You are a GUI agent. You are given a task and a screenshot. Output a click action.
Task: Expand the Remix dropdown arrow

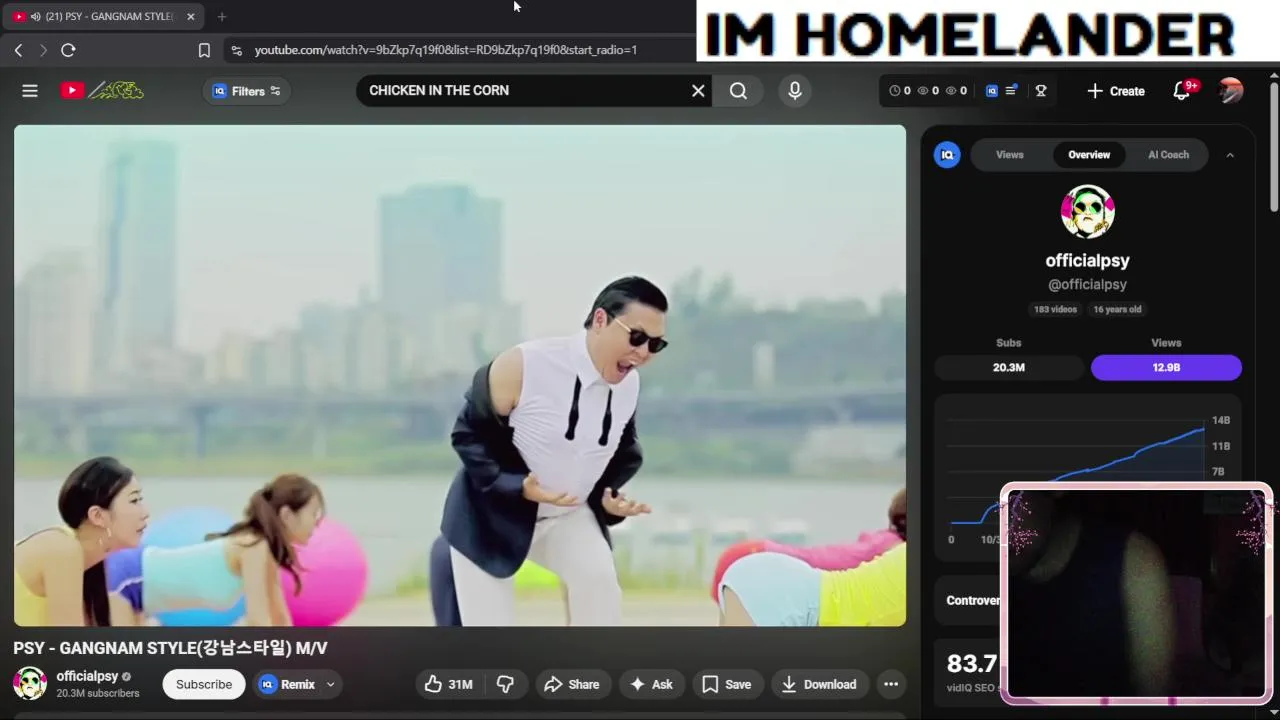tap(330, 684)
